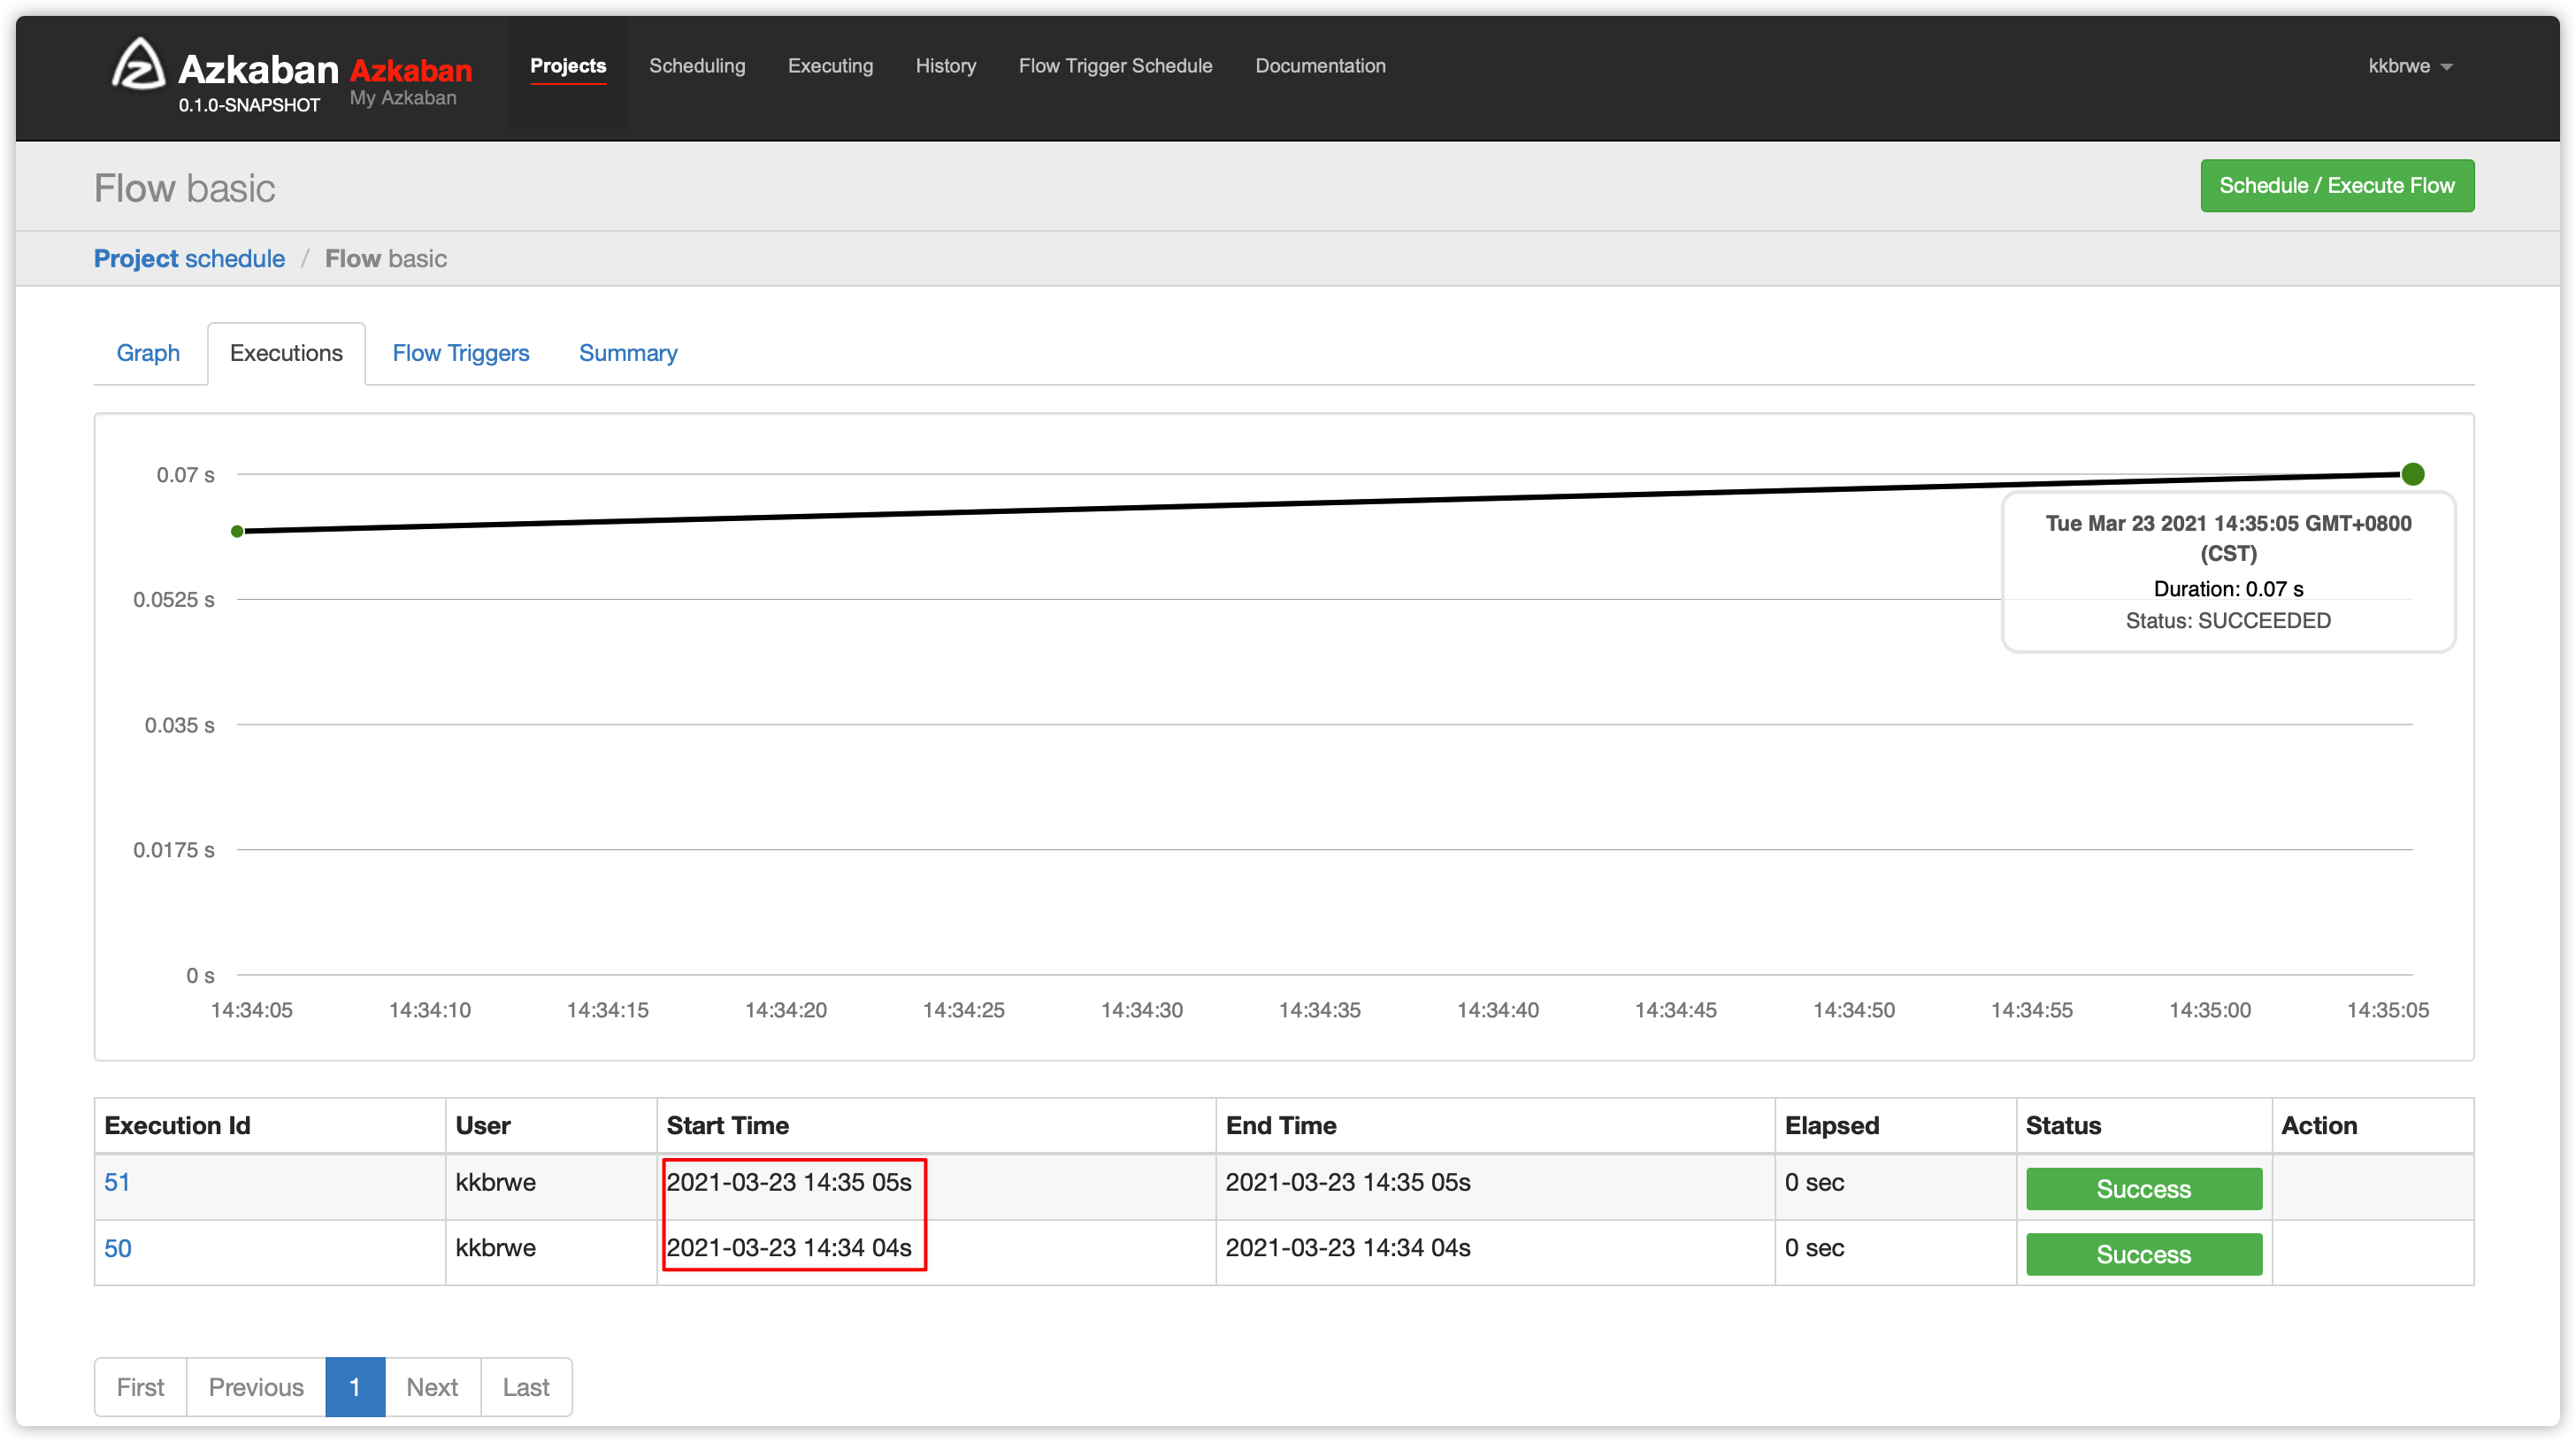The height and width of the screenshot is (1442, 2576).
Task: Go to Next page
Action: [432, 1387]
